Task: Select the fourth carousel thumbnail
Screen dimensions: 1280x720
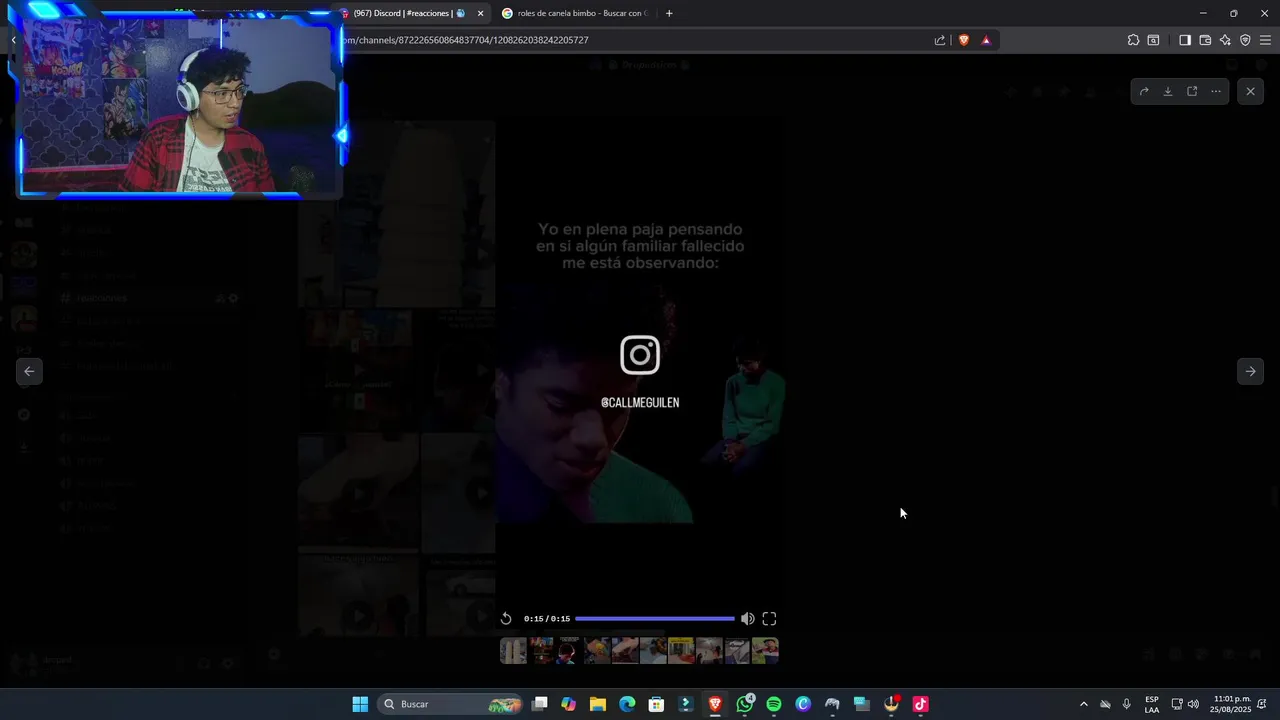Action: (x=597, y=651)
